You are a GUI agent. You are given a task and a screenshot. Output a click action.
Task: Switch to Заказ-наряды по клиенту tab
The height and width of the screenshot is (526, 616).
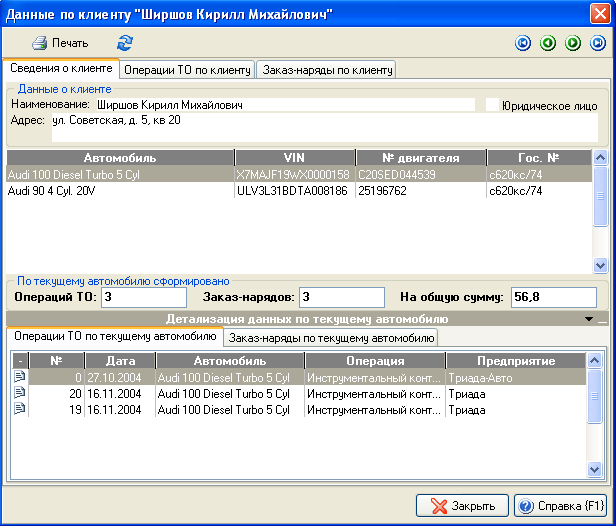[328, 69]
